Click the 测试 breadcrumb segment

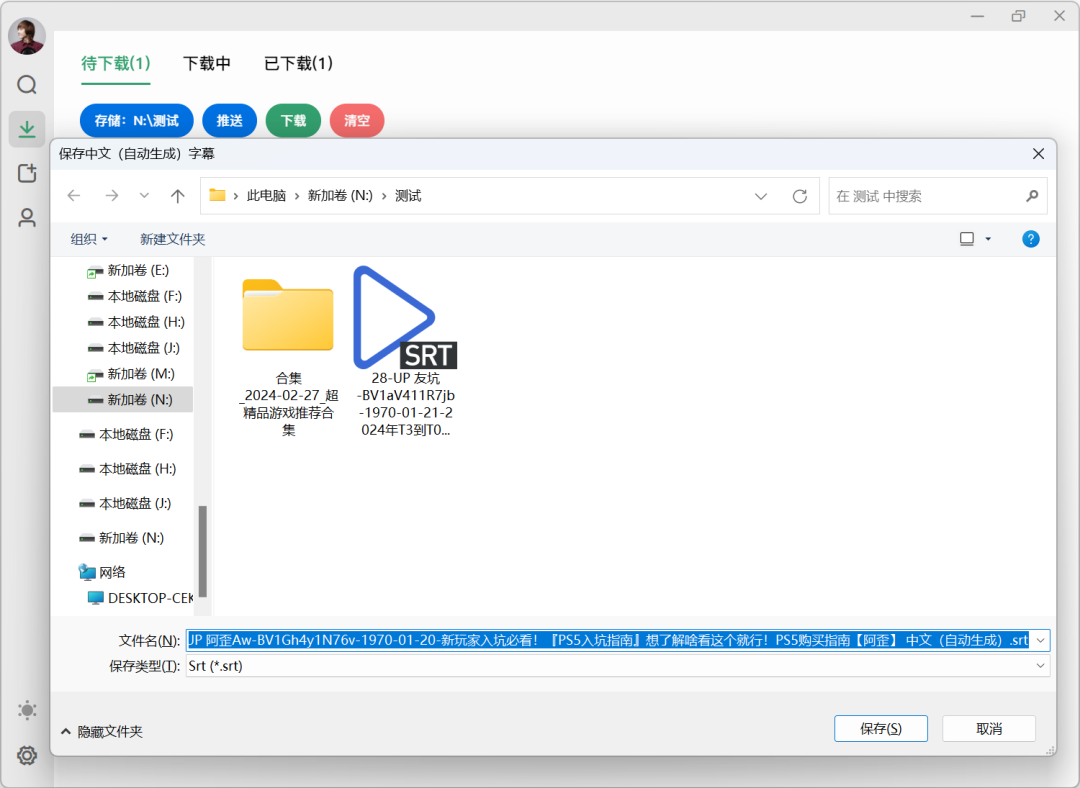click(408, 196)
